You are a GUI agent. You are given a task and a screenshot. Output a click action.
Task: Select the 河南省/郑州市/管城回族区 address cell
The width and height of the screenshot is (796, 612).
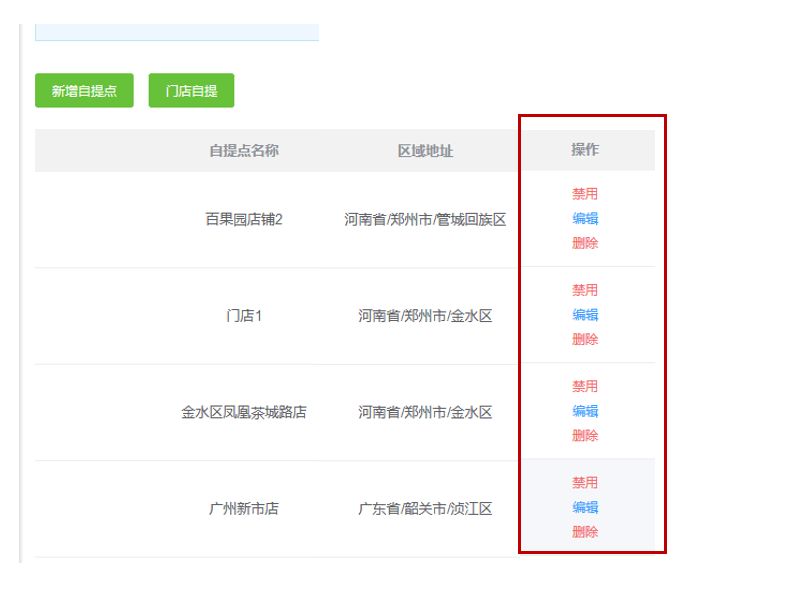pos(425,220)
